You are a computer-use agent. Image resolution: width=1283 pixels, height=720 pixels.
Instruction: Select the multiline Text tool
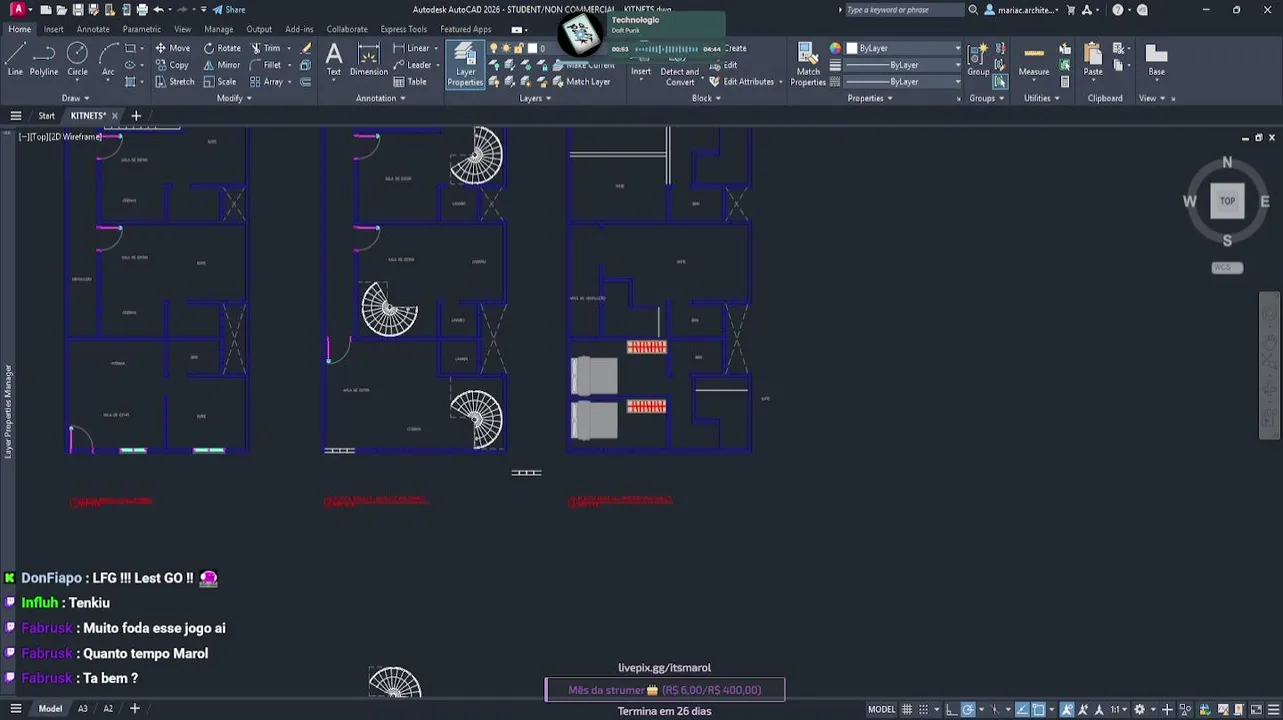pyautogui.click(x=334, y=60)
